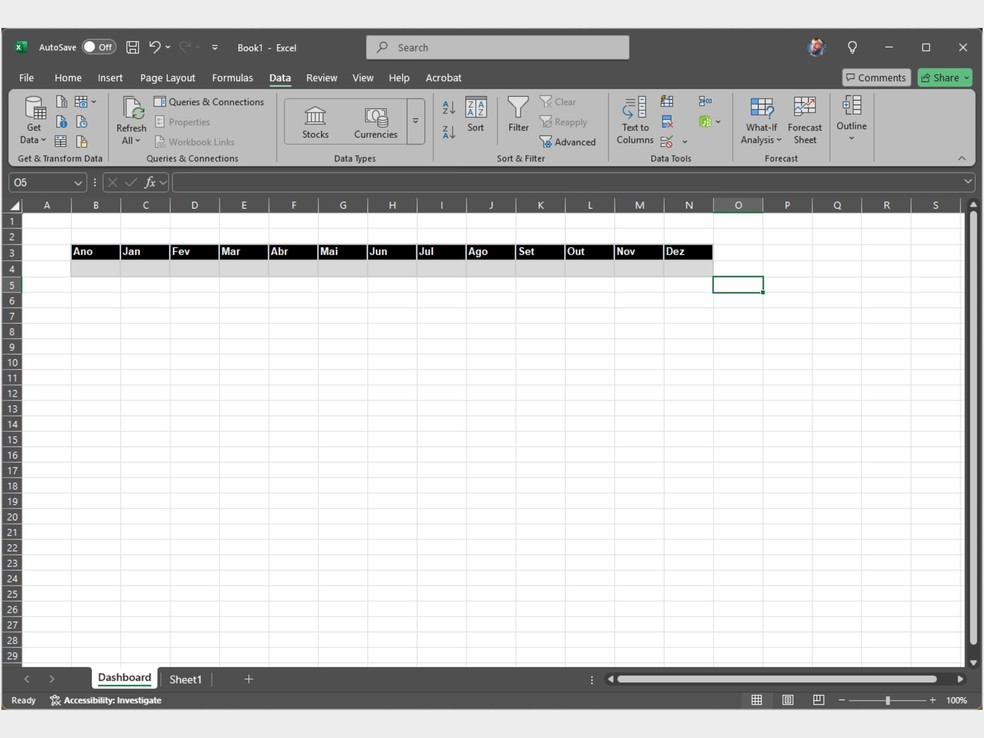Screen dimensions: 984x738
Task: Click in the Search box
Action: click(498, 48)
